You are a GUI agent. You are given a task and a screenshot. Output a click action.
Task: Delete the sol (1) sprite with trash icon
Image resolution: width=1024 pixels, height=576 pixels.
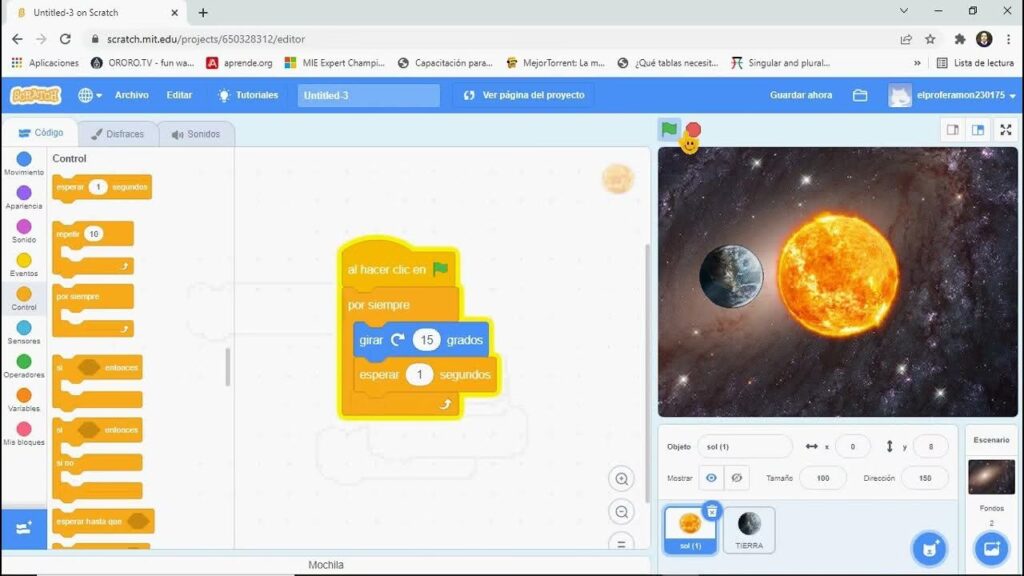[x=711, y=511]
